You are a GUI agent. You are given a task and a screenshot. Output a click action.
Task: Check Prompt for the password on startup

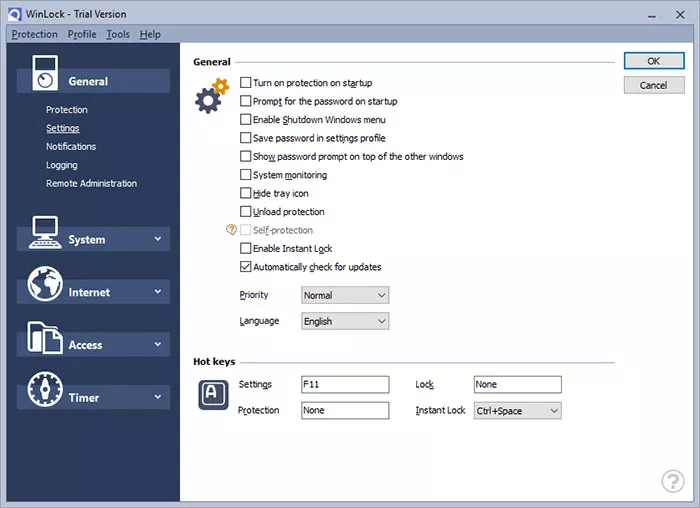(246, 101)
